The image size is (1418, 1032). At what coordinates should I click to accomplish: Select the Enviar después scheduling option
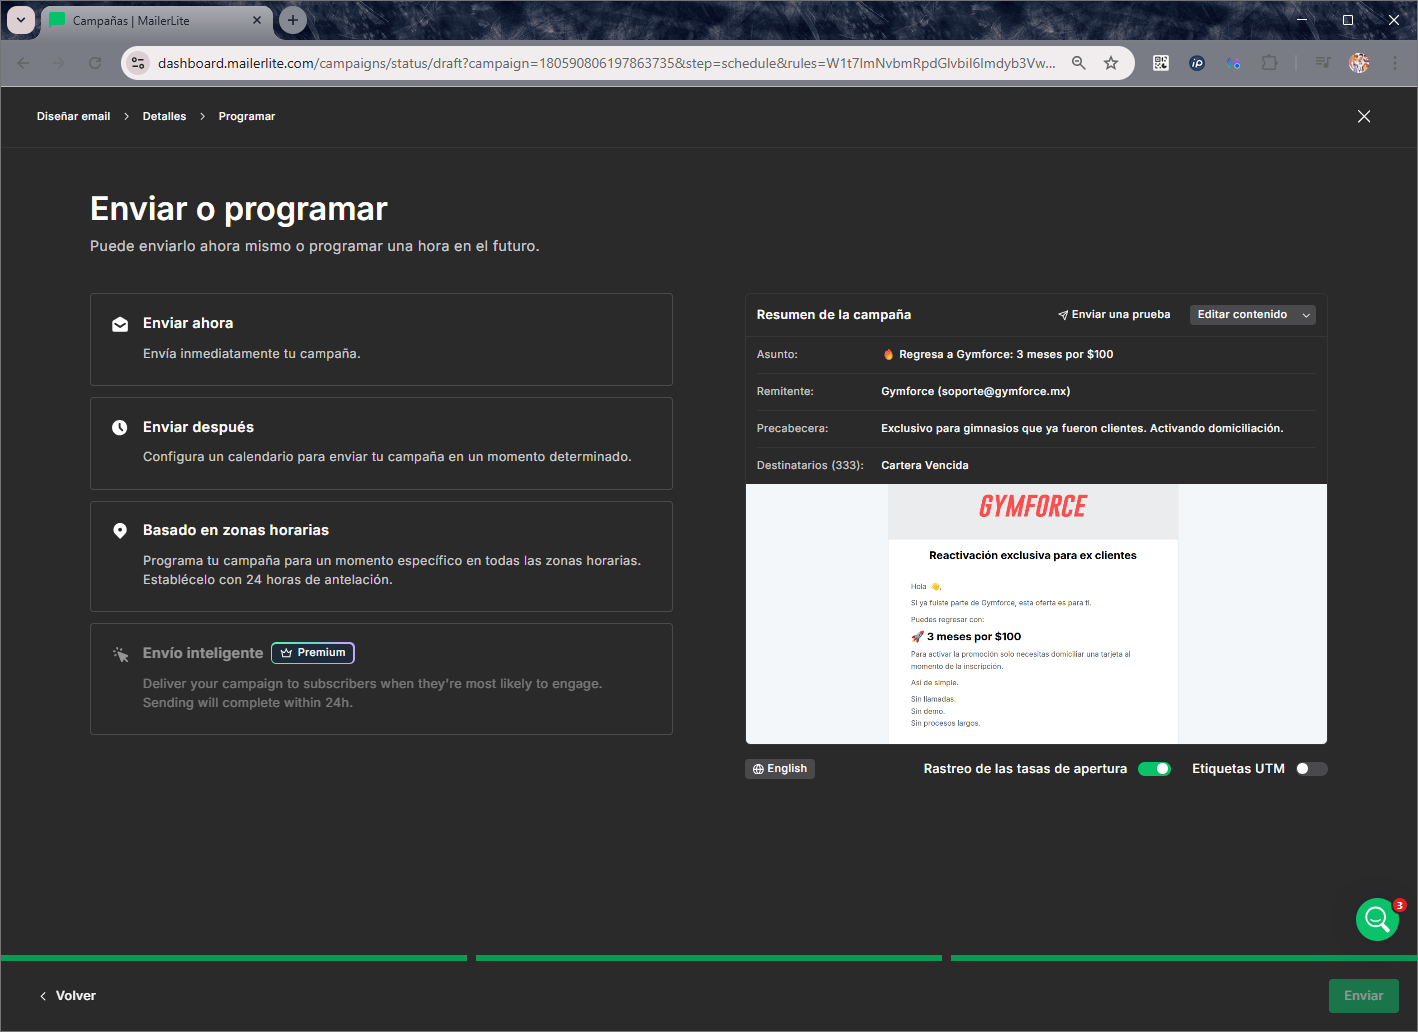[x=380, y=443]
